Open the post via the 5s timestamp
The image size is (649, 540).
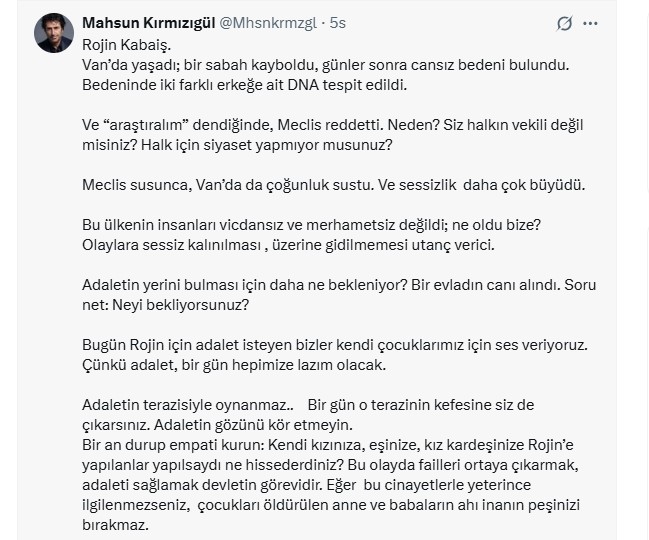pyautogui.click(x=338, y=23)
